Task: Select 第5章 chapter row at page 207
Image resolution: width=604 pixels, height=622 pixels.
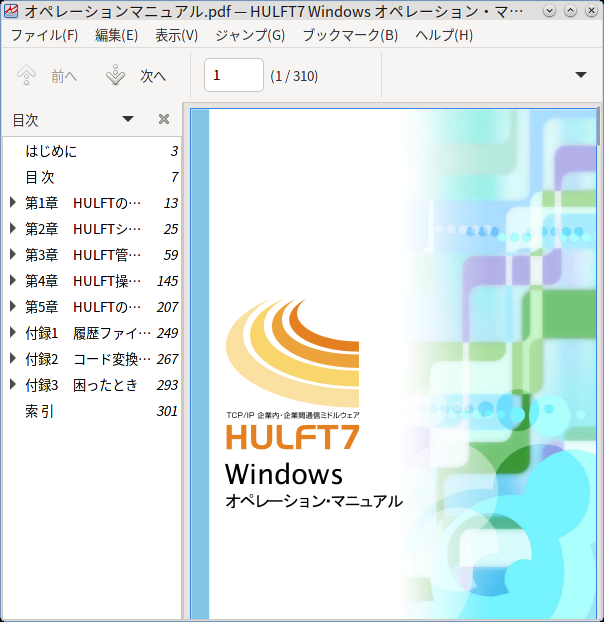Action: tap(91, 307)
